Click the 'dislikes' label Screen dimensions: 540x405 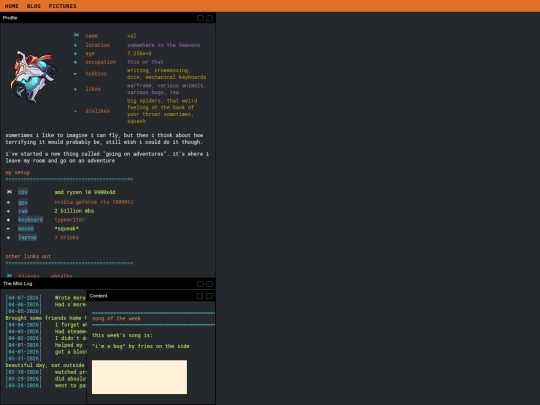(x=97, y=111)
